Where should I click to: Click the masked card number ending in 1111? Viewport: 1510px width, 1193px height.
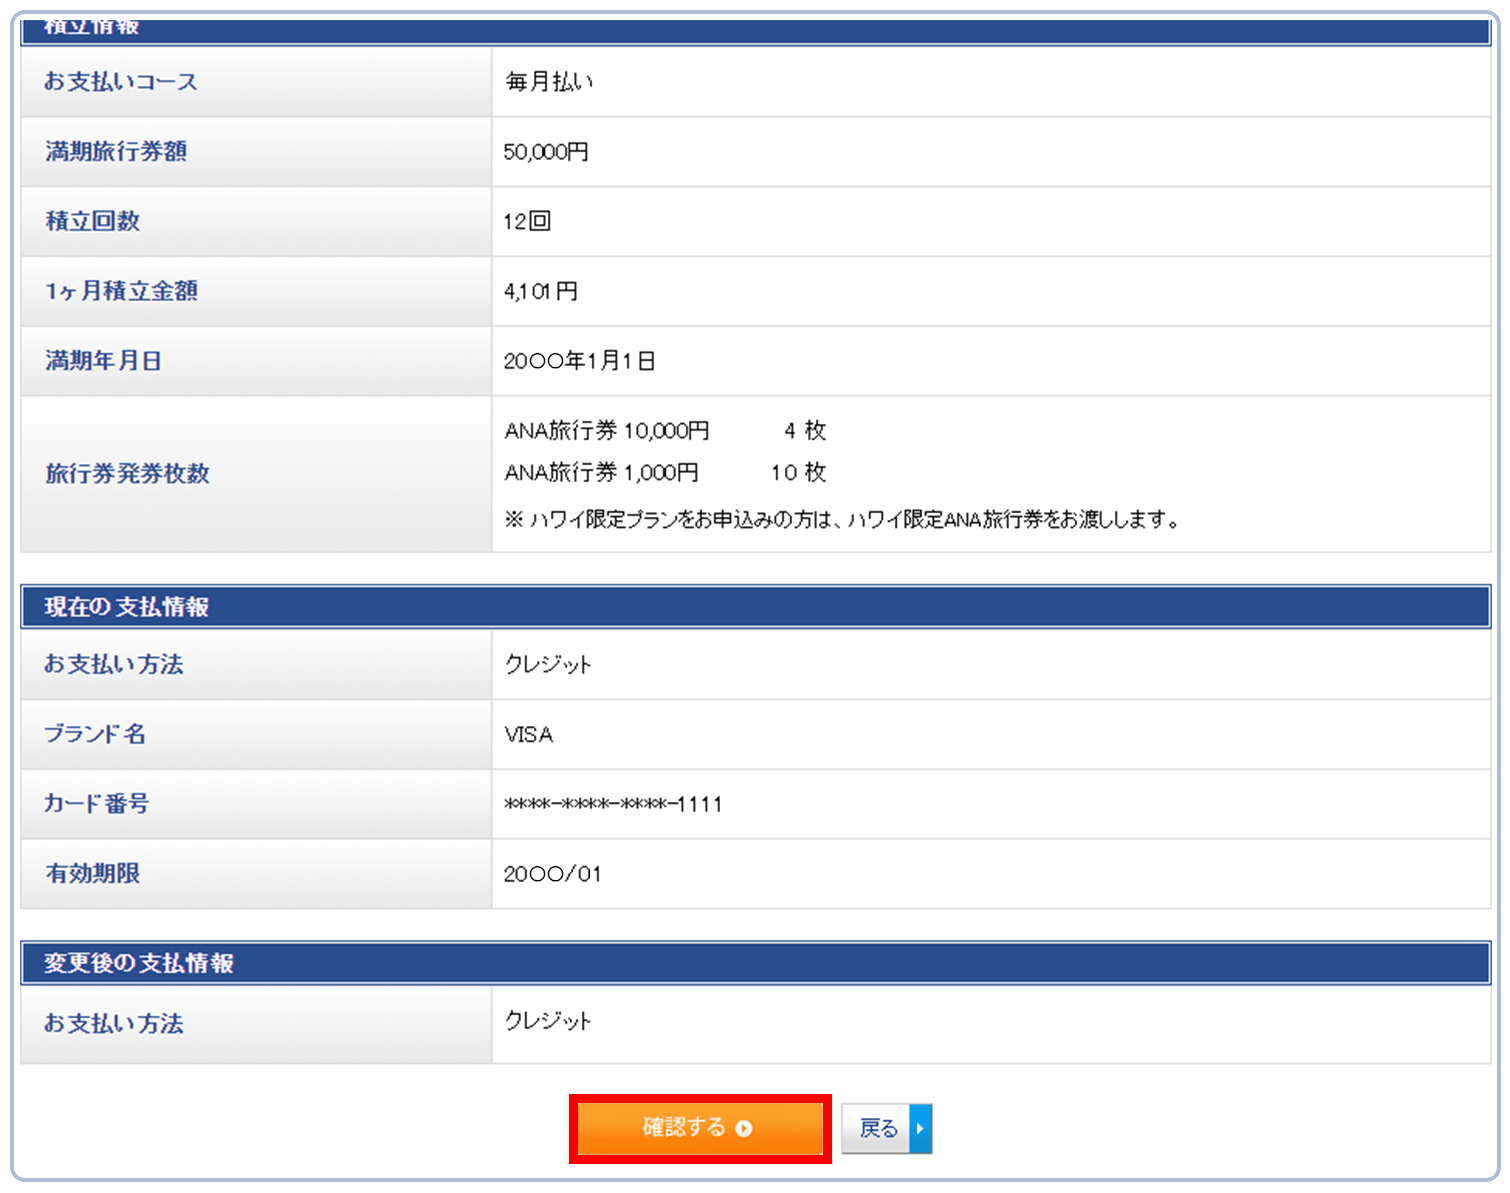pyautogui.click(x=613, y=804)
